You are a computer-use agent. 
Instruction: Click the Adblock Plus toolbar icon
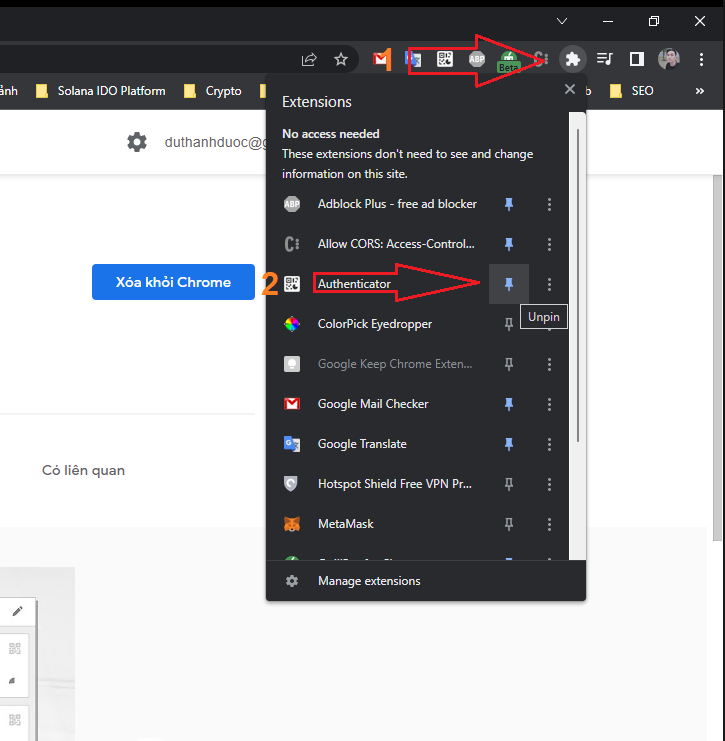coord(476,59)
